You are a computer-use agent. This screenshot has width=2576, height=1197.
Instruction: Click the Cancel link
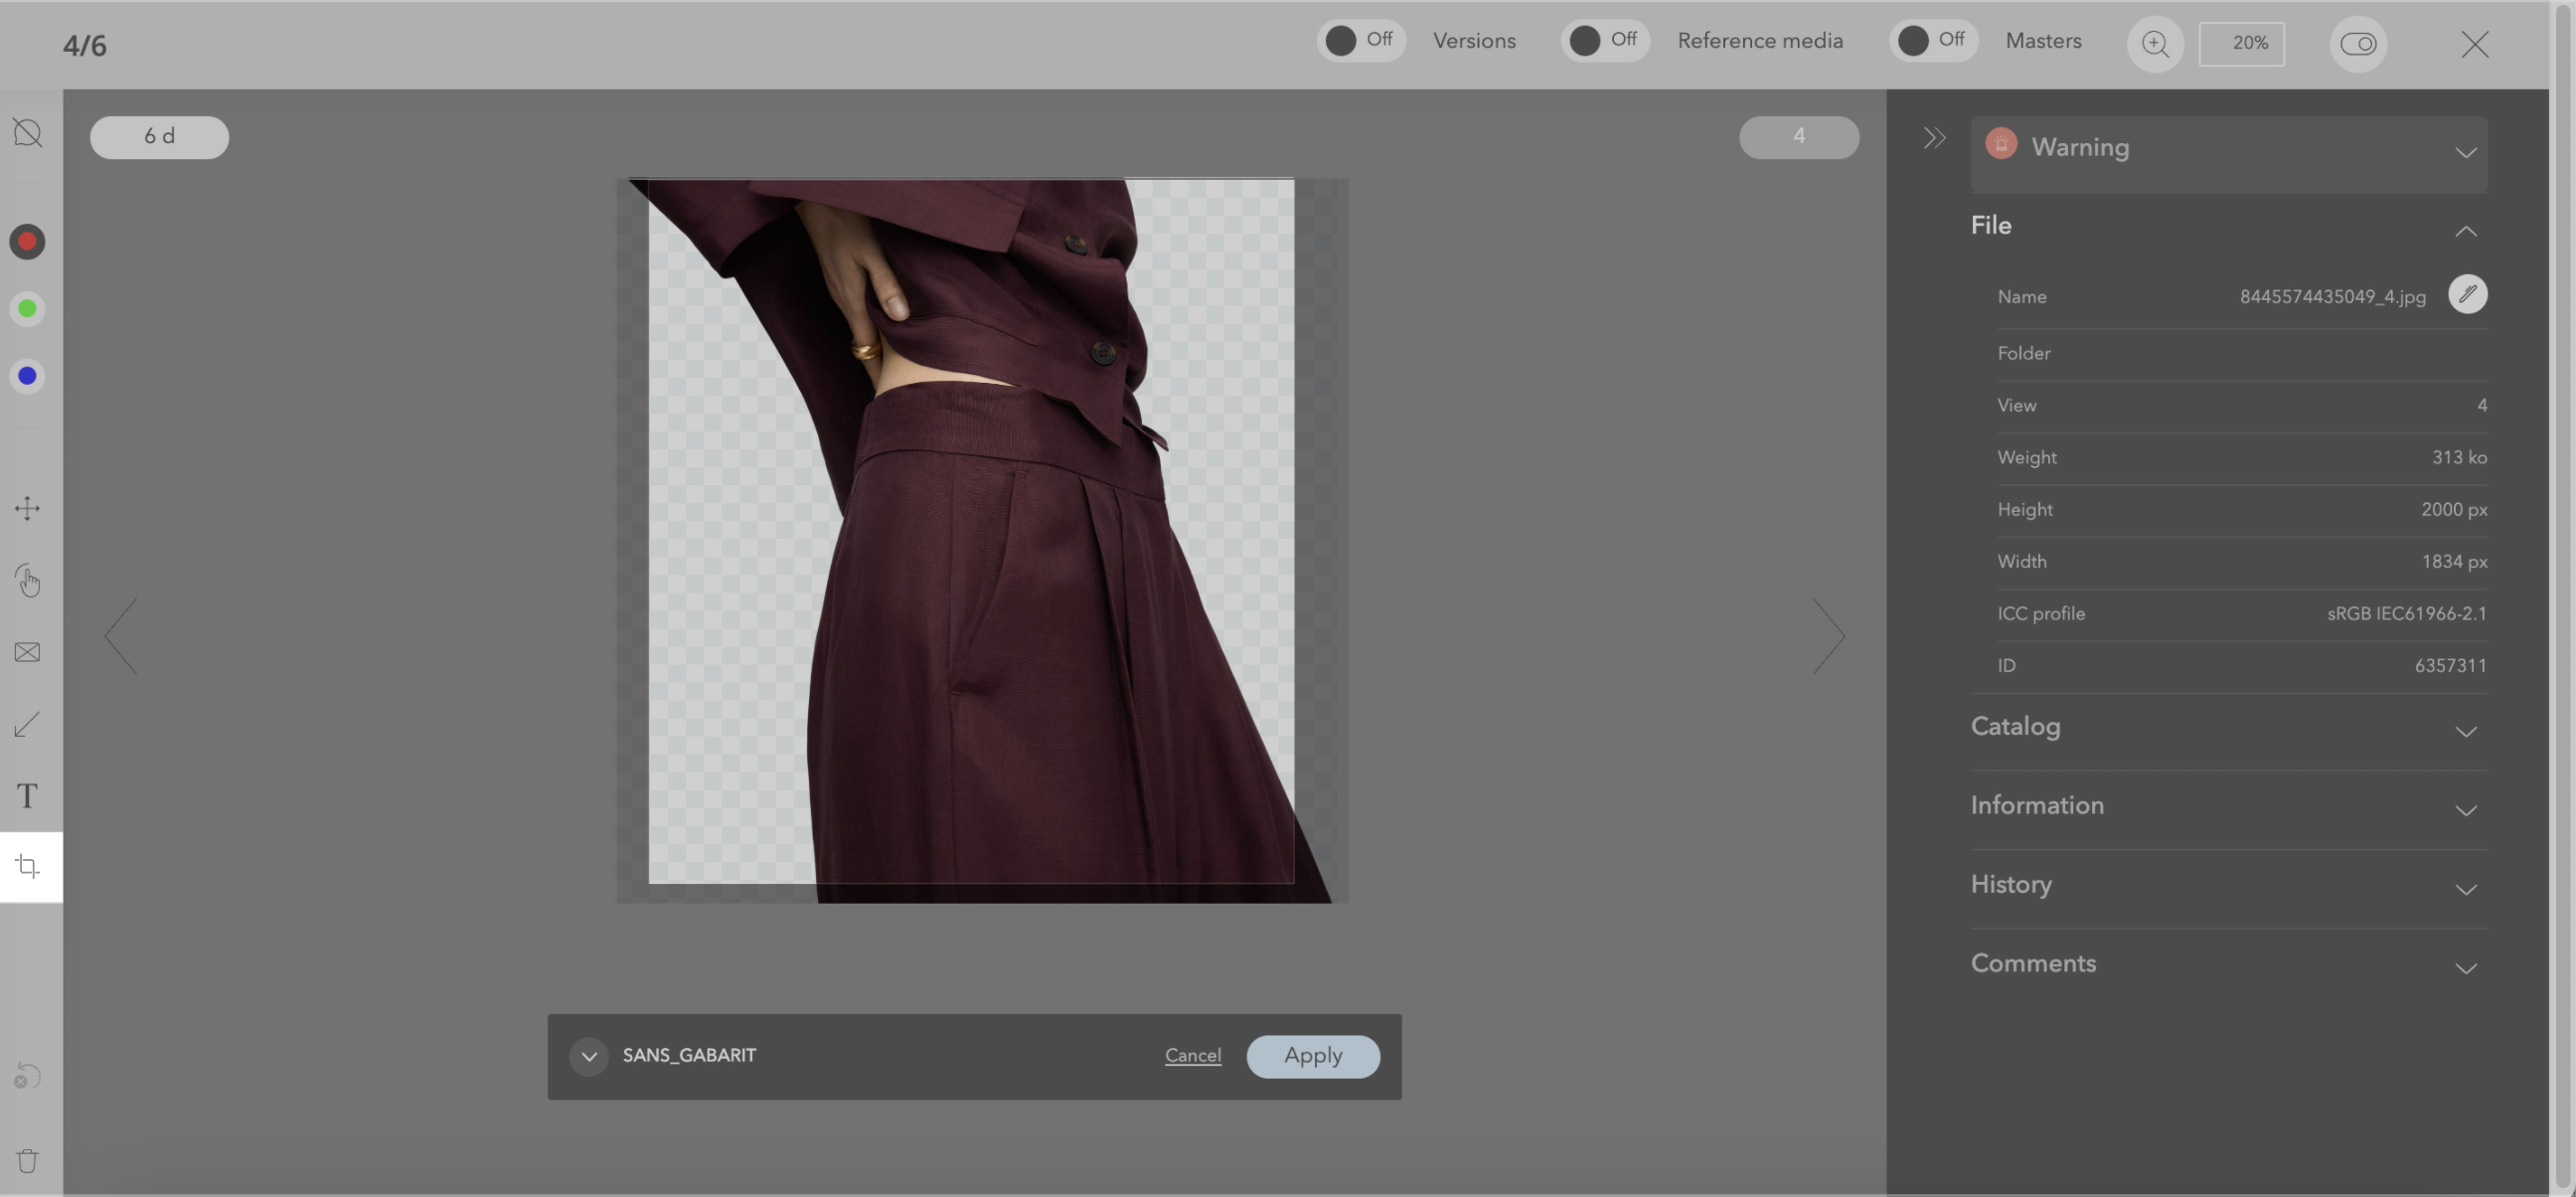(x=1192, y=1056)
